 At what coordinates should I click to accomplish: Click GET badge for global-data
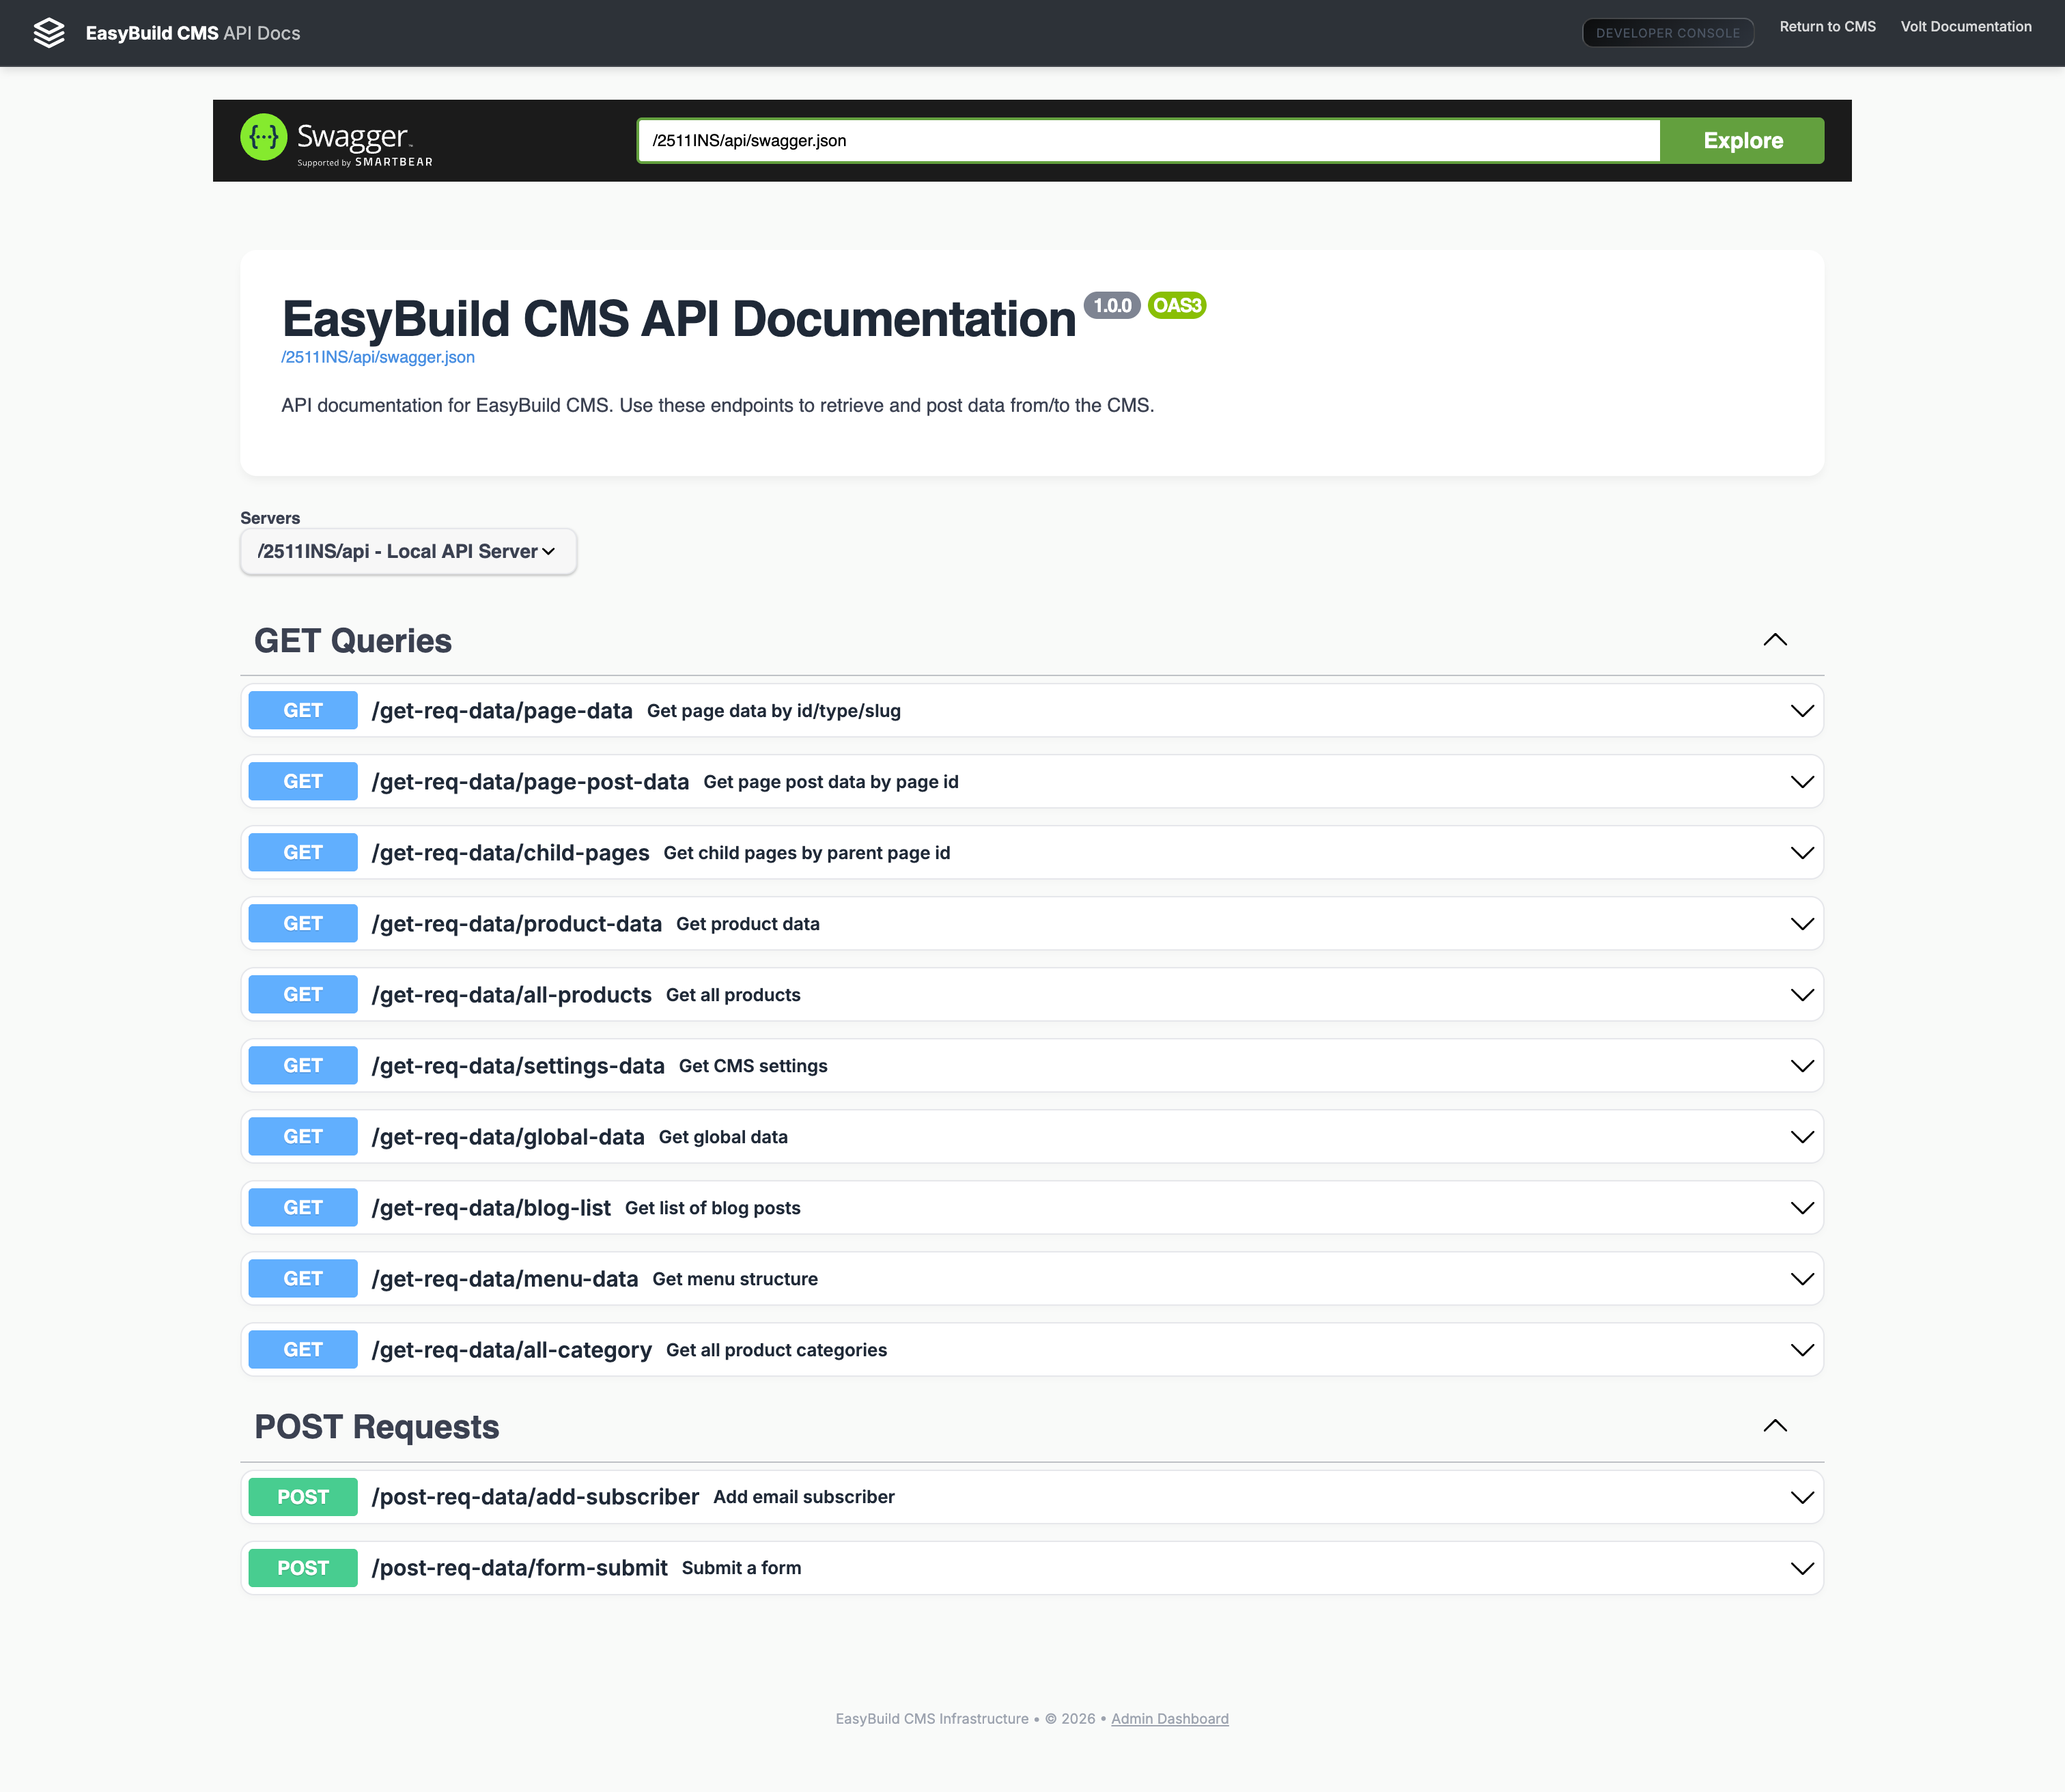click(x=303, y=1137)
